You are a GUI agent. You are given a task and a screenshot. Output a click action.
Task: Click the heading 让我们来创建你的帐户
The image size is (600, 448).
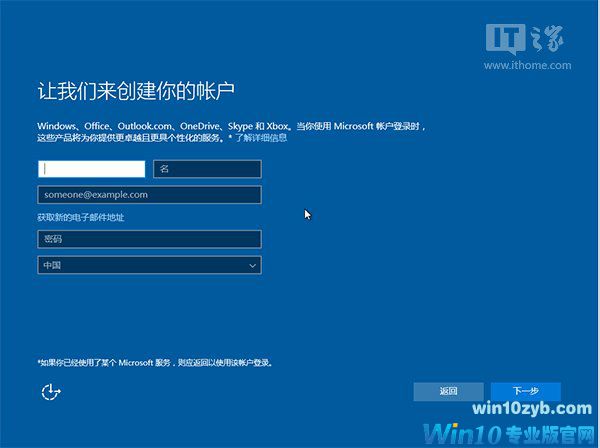[136, 91]
